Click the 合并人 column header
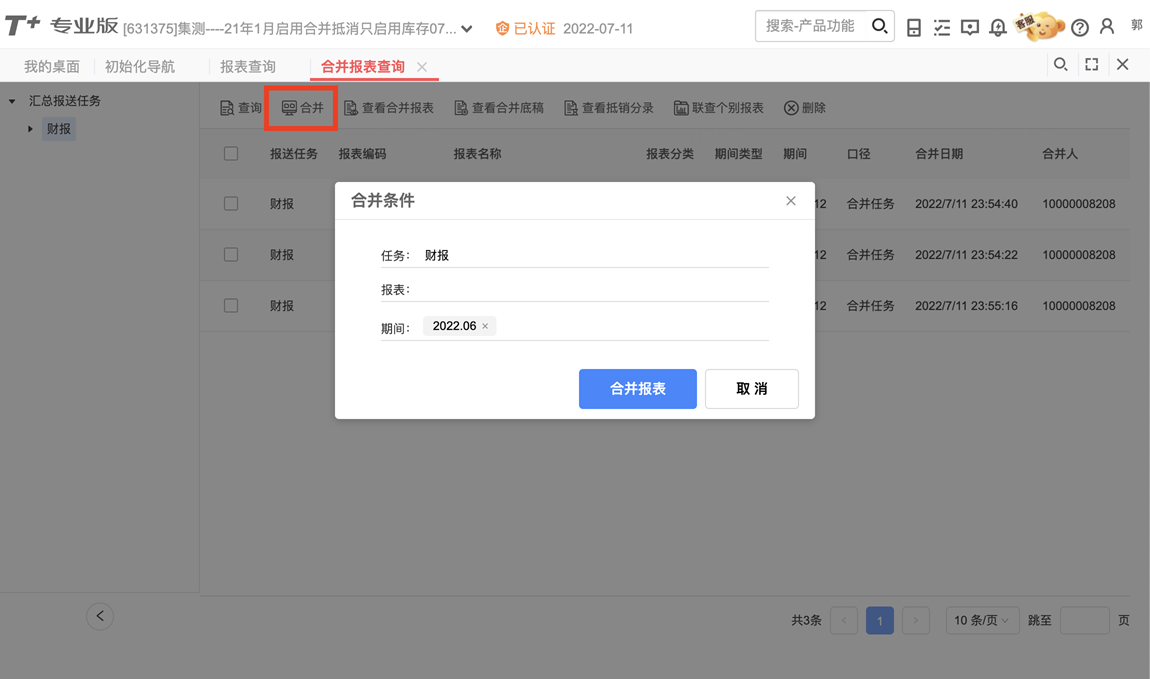1150x679 pixels. tap(1060, 154)
